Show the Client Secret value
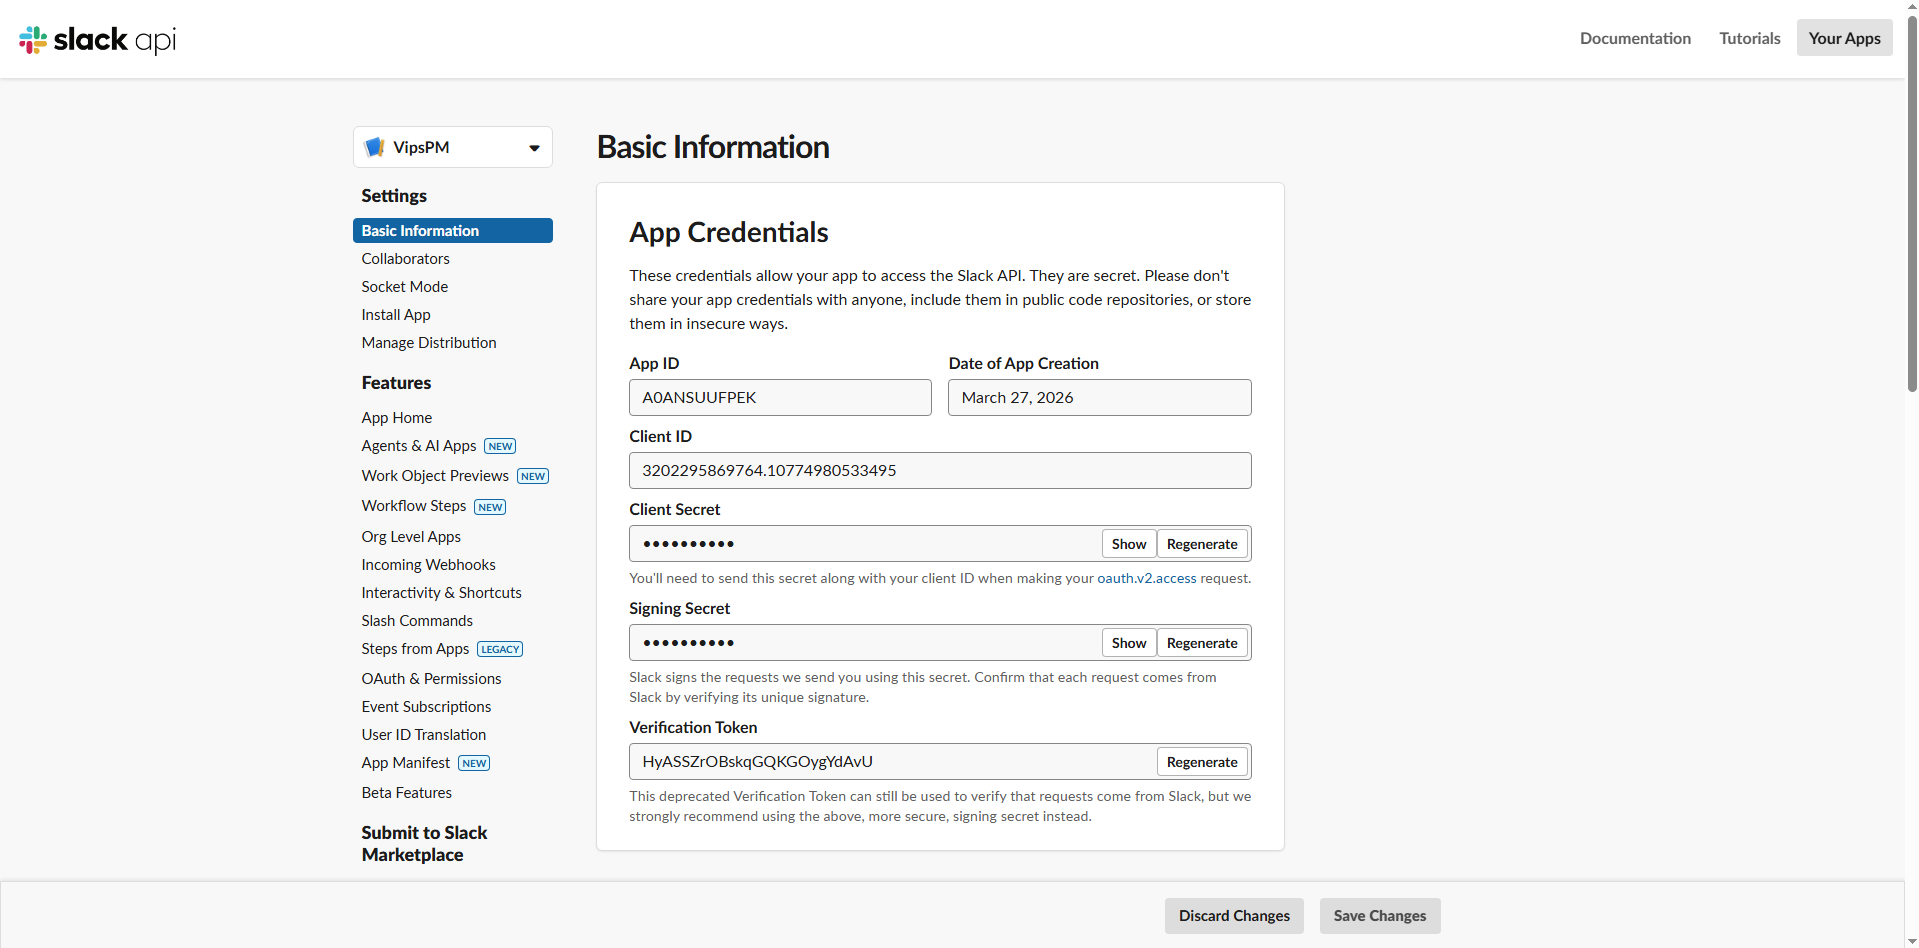Screen dimensions: 1919x948 point(1128,544)
